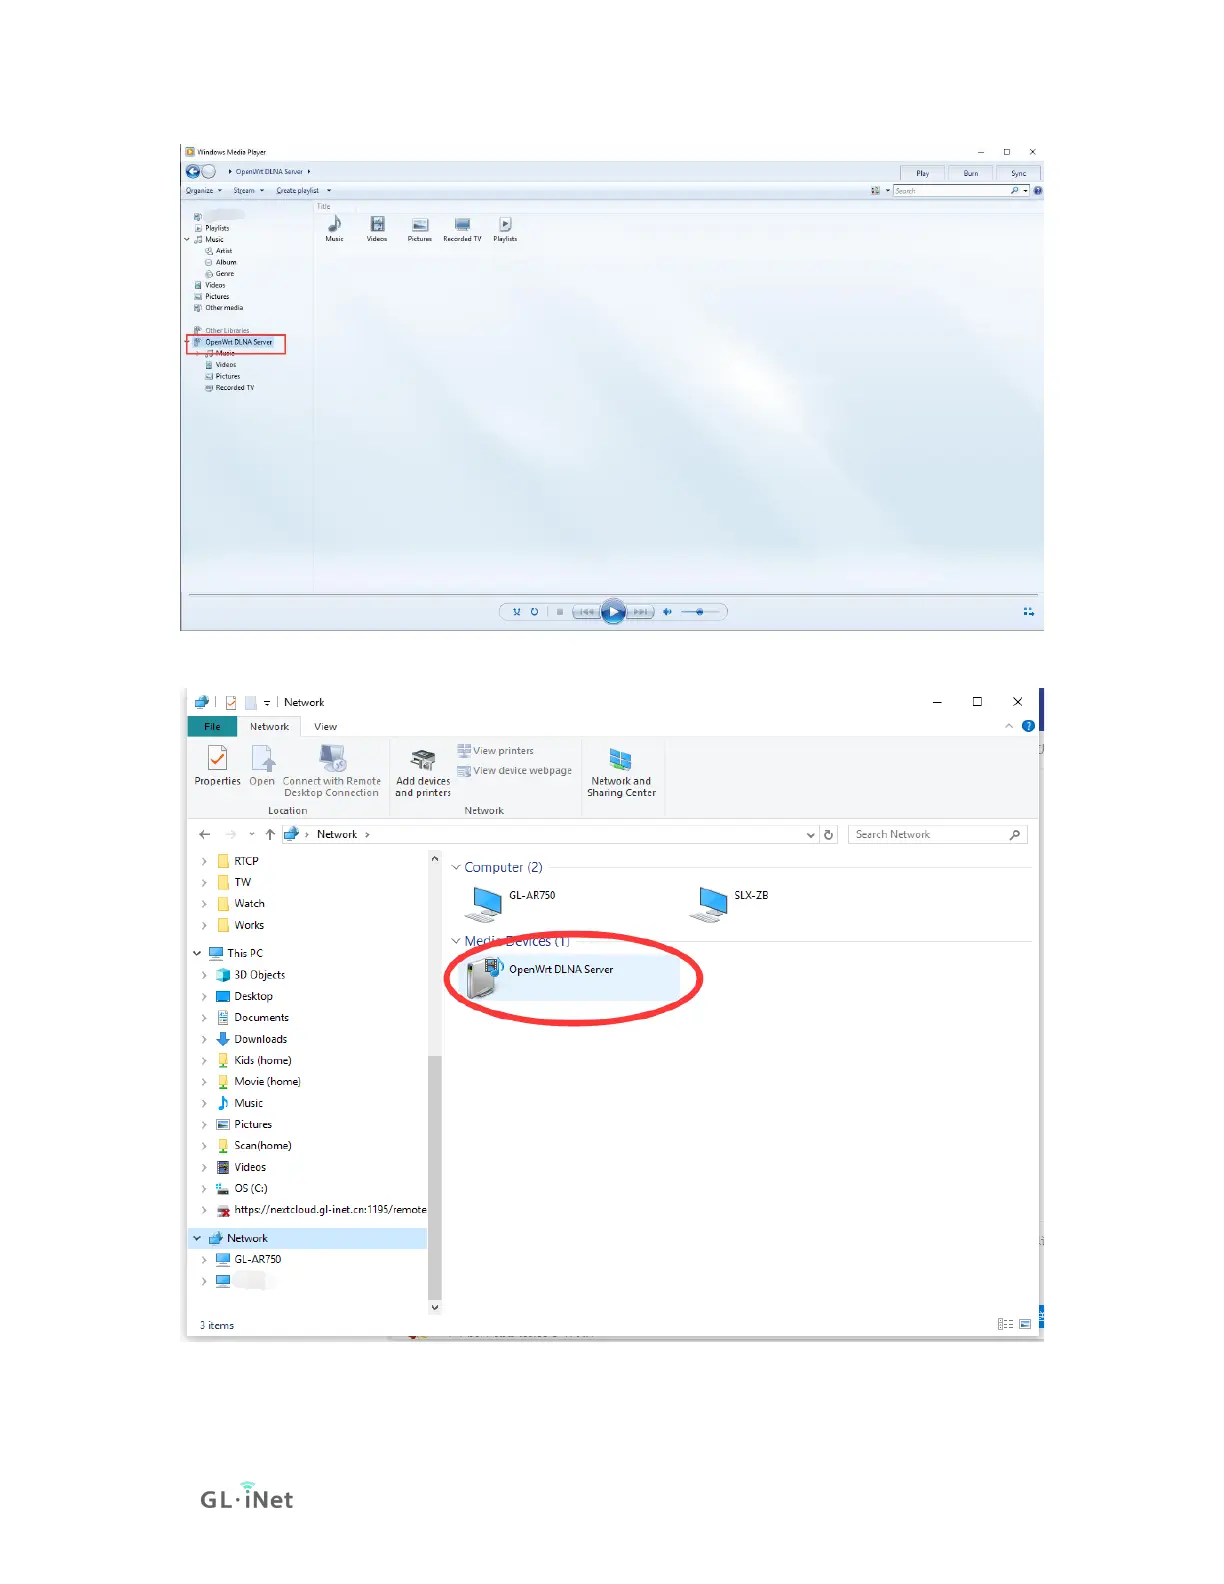1224x1584 pixels.
Task: Collapse the Computer (2) group
Action: click(x=456, y=867)
